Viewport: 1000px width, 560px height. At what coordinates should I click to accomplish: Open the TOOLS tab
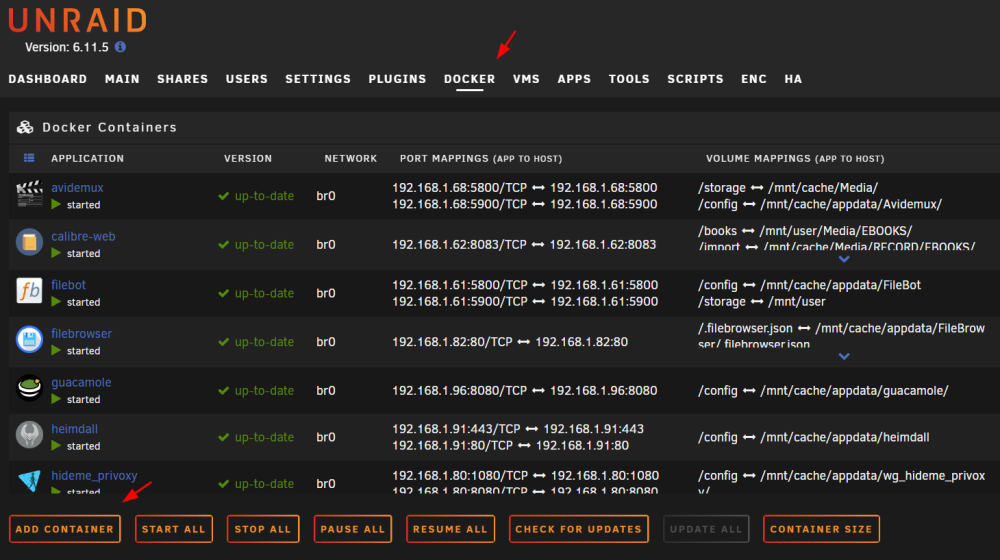629,79
